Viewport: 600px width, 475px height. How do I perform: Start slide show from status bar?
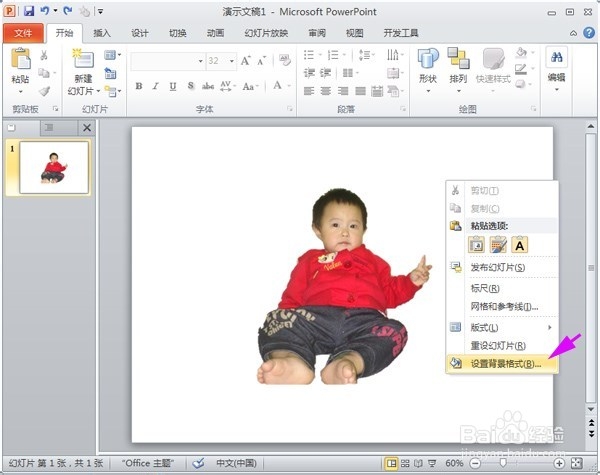click(432, 464)
